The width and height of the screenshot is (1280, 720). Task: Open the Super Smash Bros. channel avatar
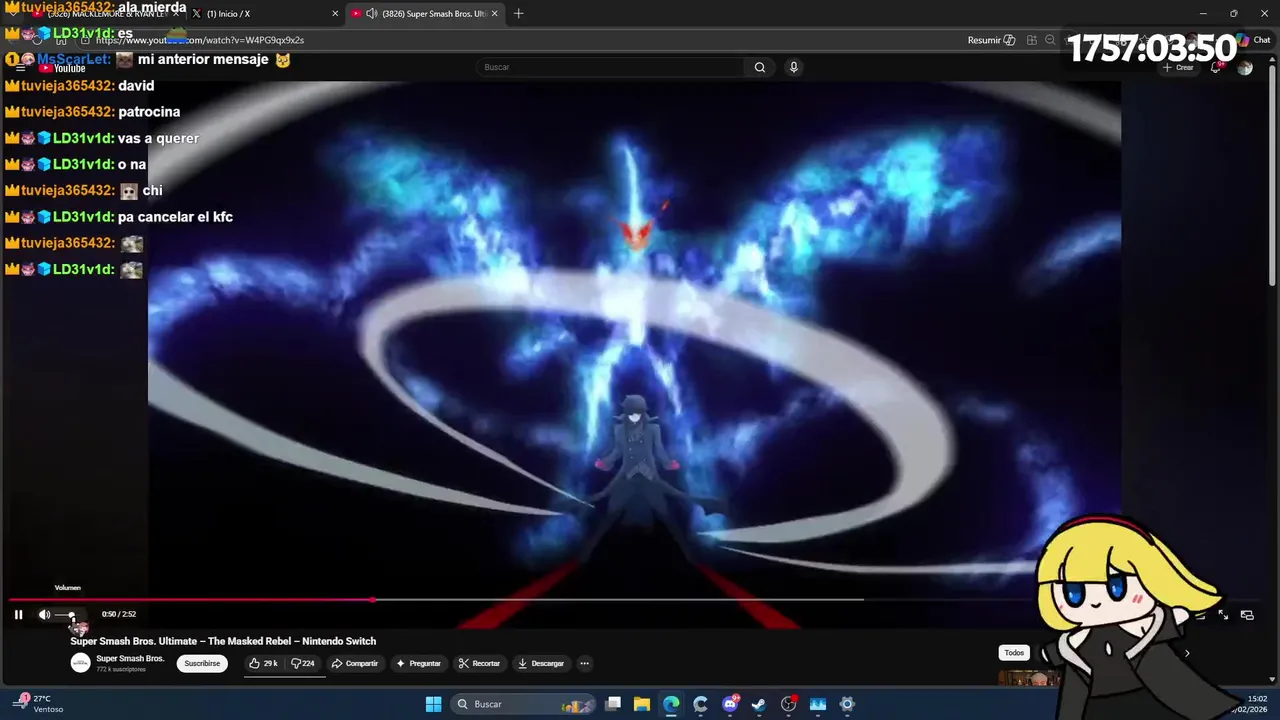pos(80,663)
